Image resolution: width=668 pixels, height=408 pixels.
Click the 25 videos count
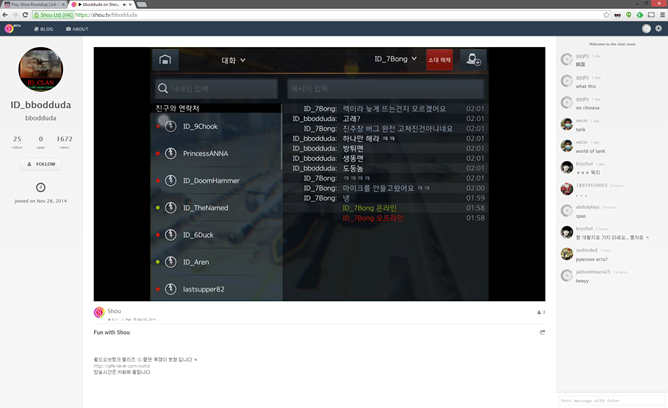[17, 142]
